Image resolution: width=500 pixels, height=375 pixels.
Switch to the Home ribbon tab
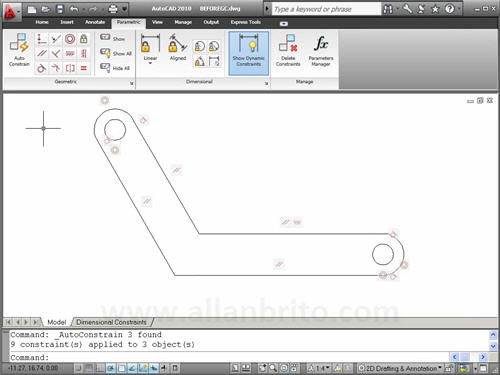[x=42, y=22]
